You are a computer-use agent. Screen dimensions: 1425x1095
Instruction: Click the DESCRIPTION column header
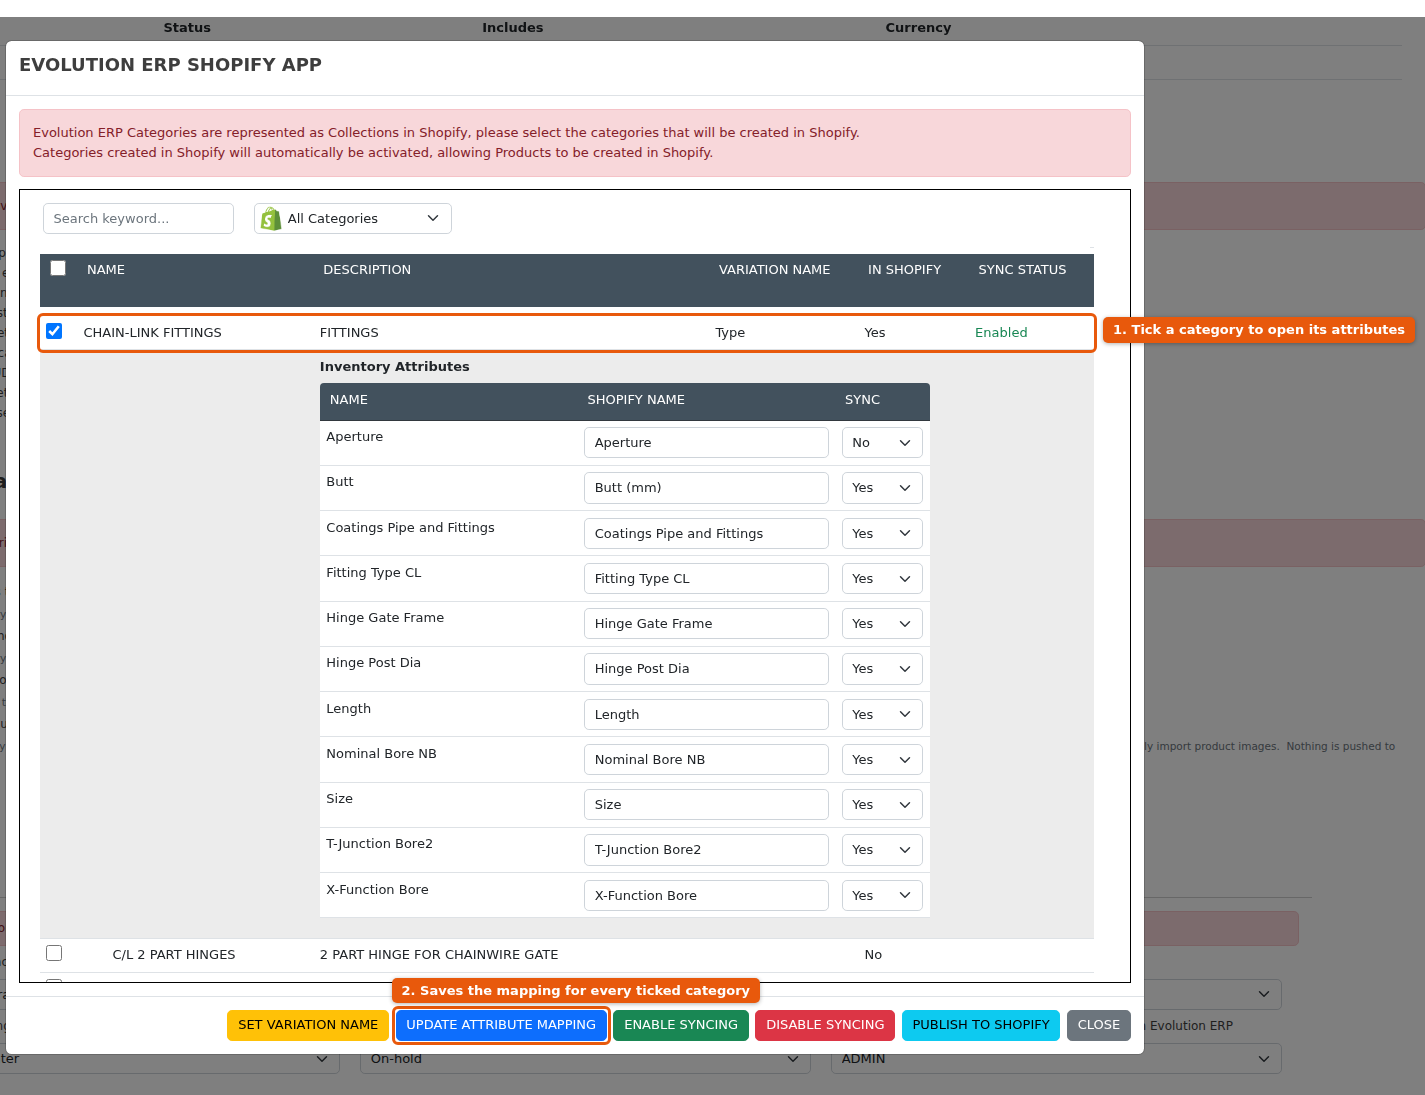367,270
